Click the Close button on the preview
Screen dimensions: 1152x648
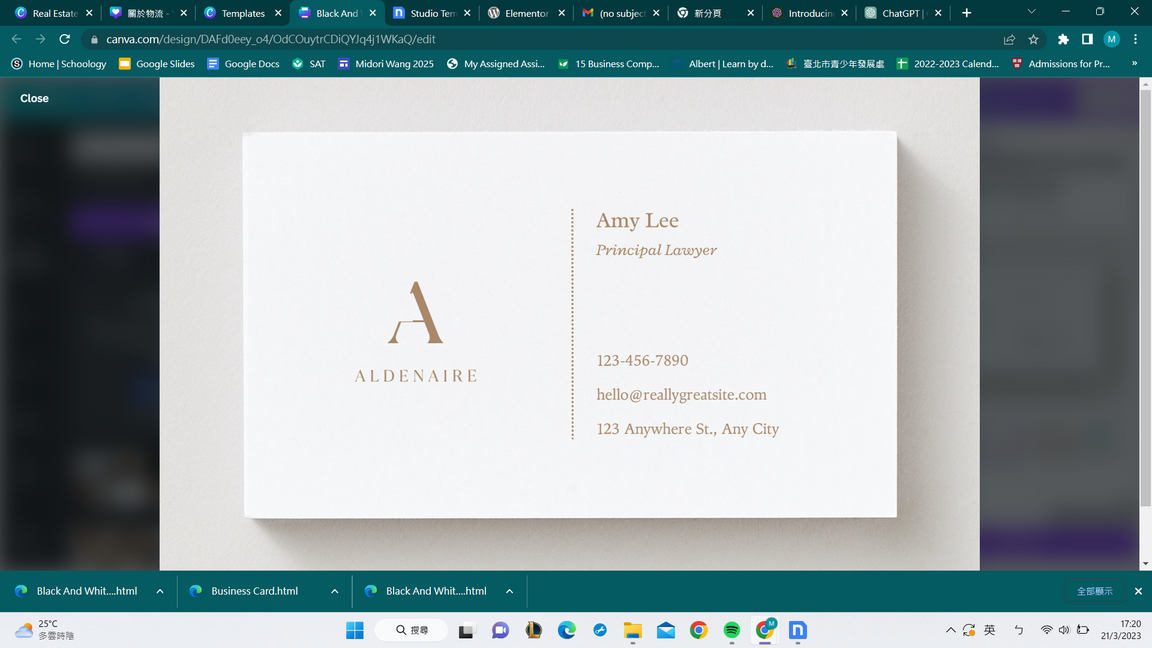coord(34,98)
